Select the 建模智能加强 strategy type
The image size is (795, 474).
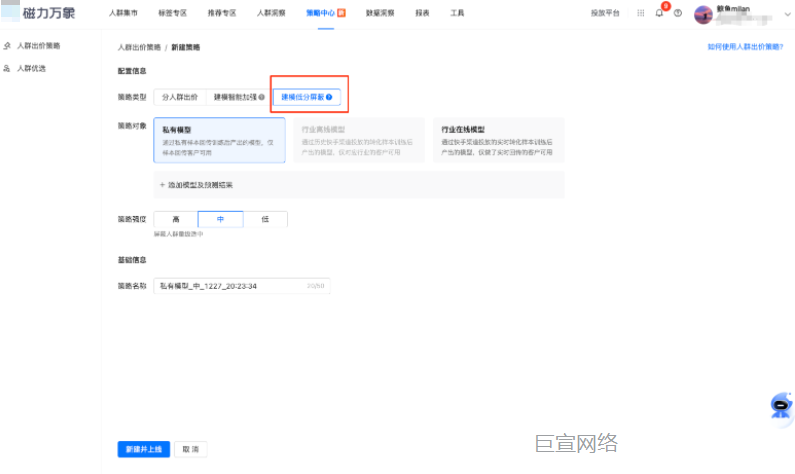click(x=239, y=97)
